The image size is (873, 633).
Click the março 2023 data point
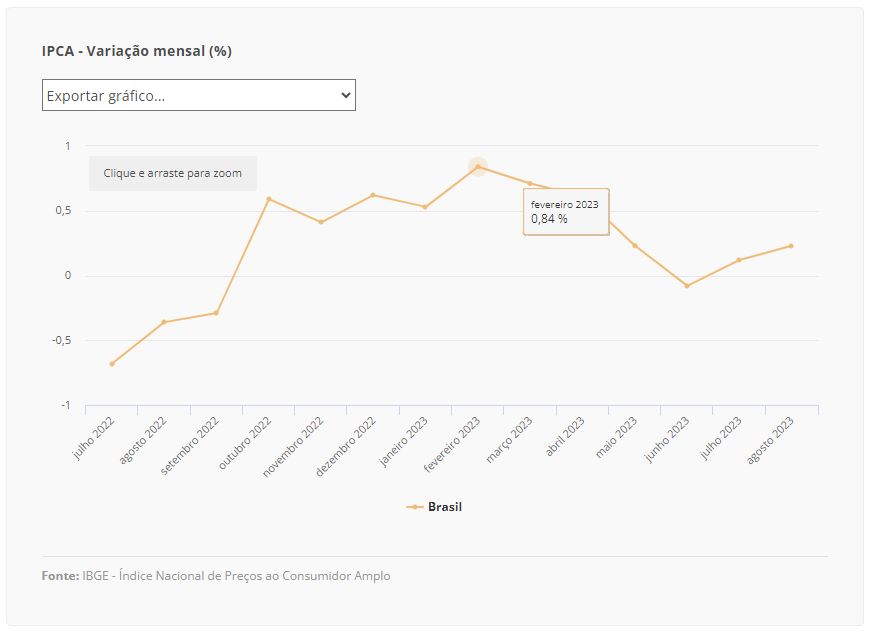pyautogui.click(x=530, y=183)
